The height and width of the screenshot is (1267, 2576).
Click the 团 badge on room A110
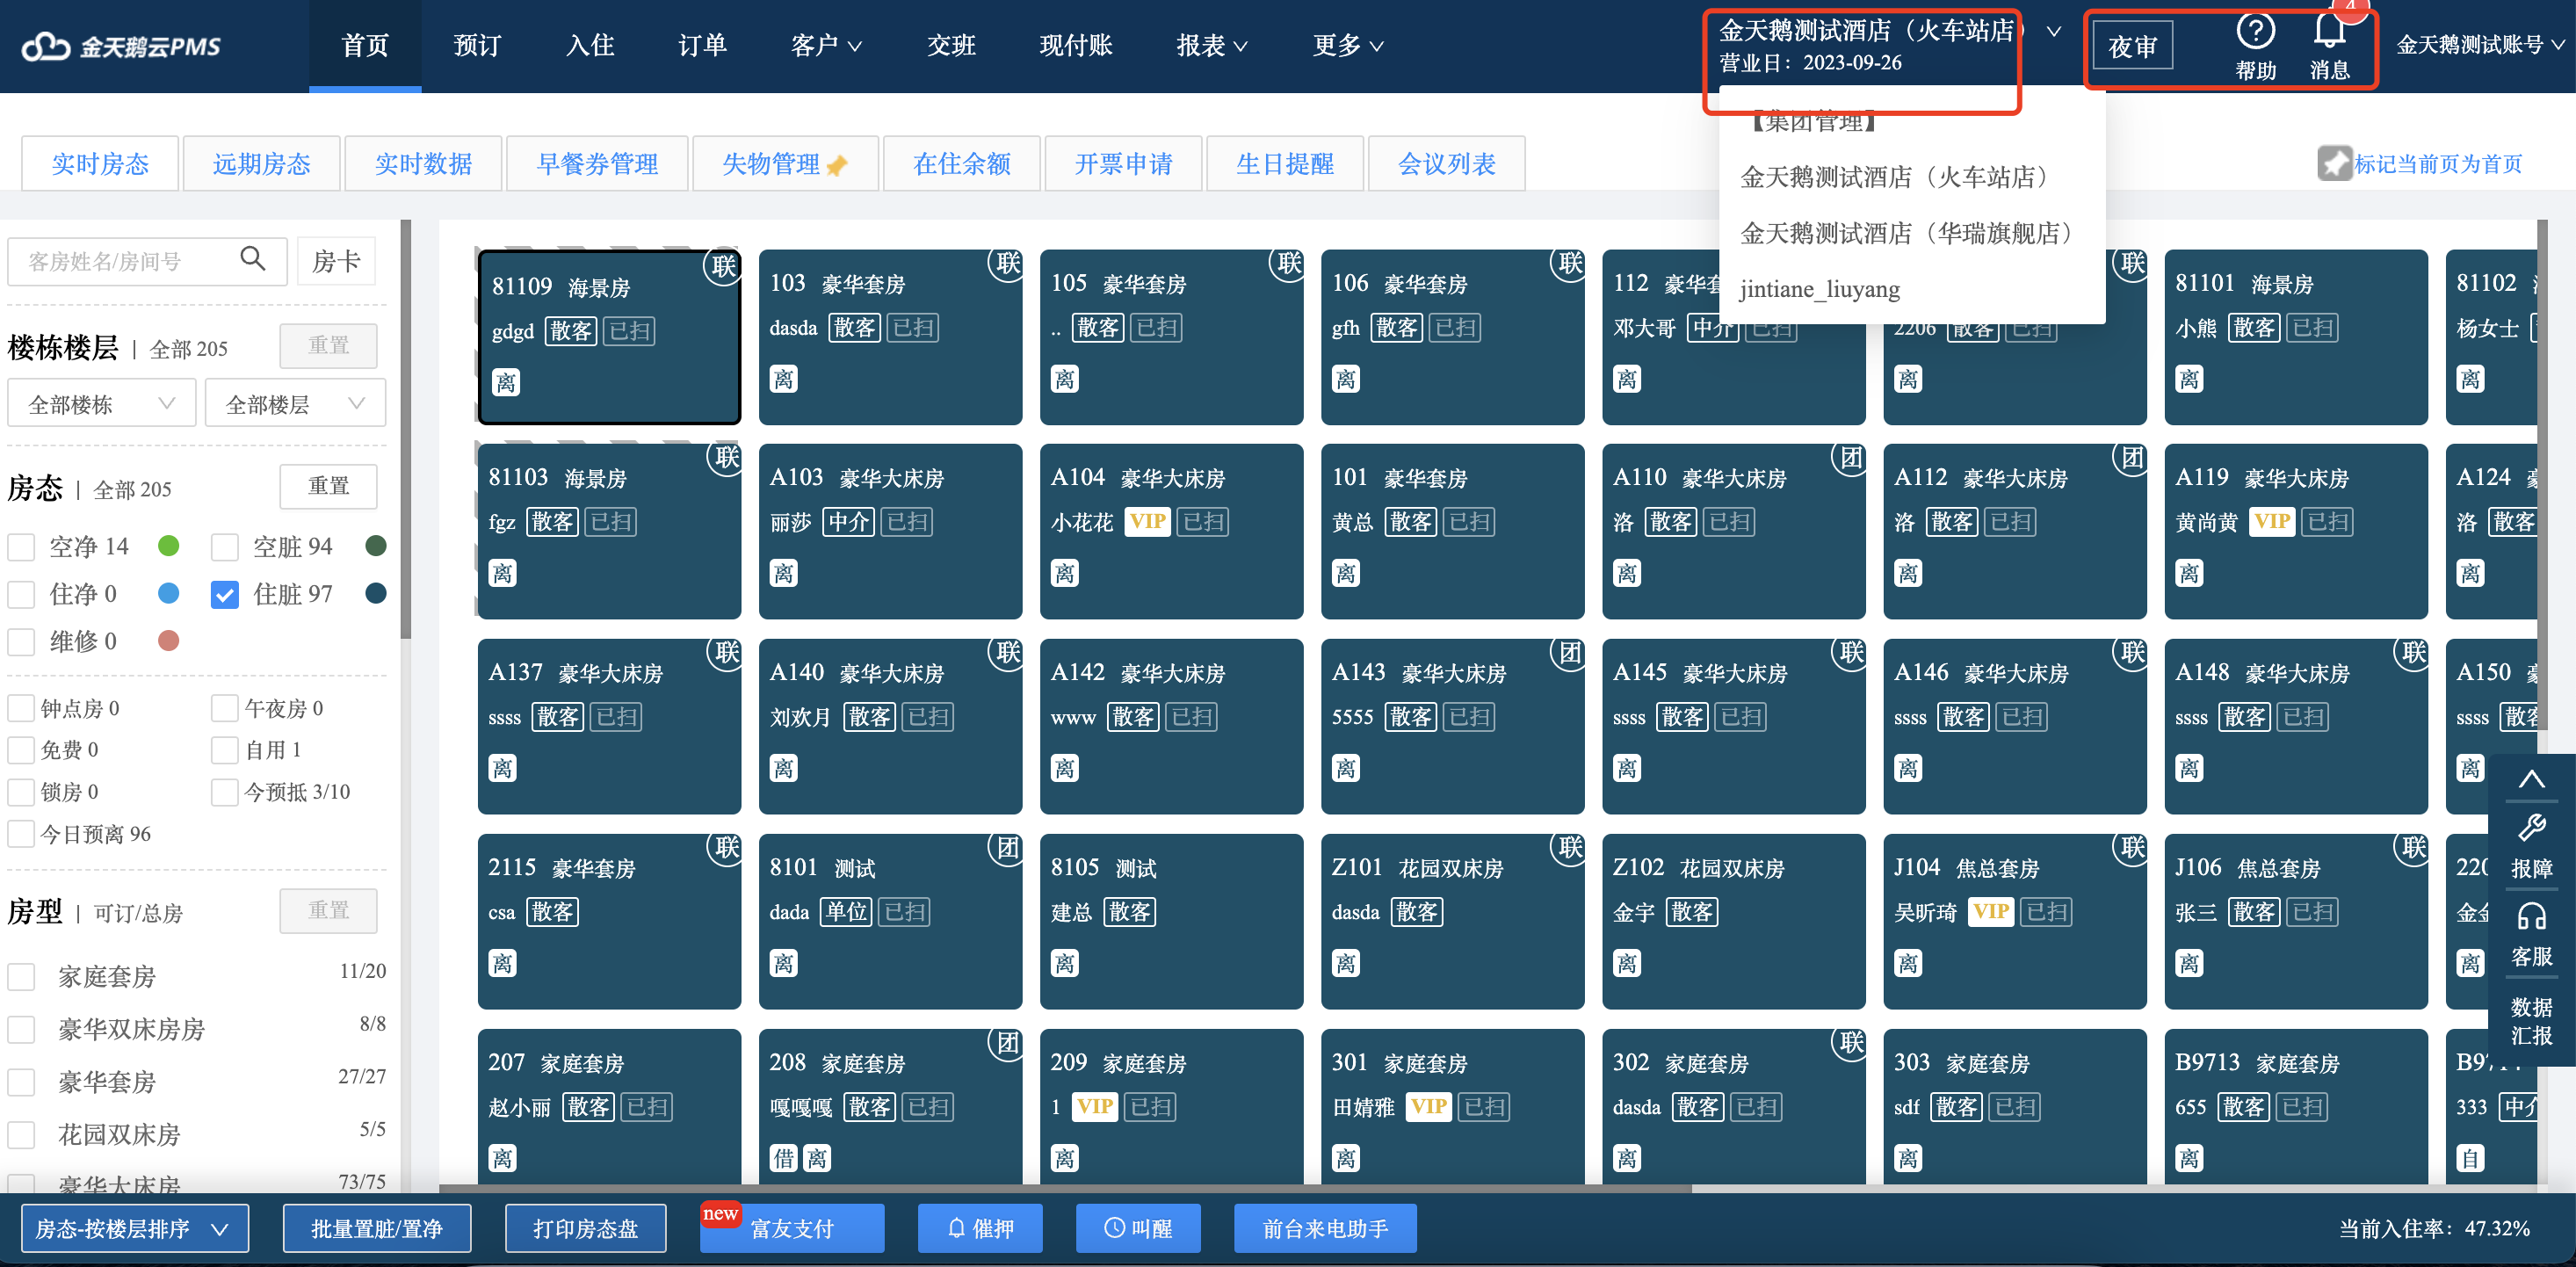1851,459
